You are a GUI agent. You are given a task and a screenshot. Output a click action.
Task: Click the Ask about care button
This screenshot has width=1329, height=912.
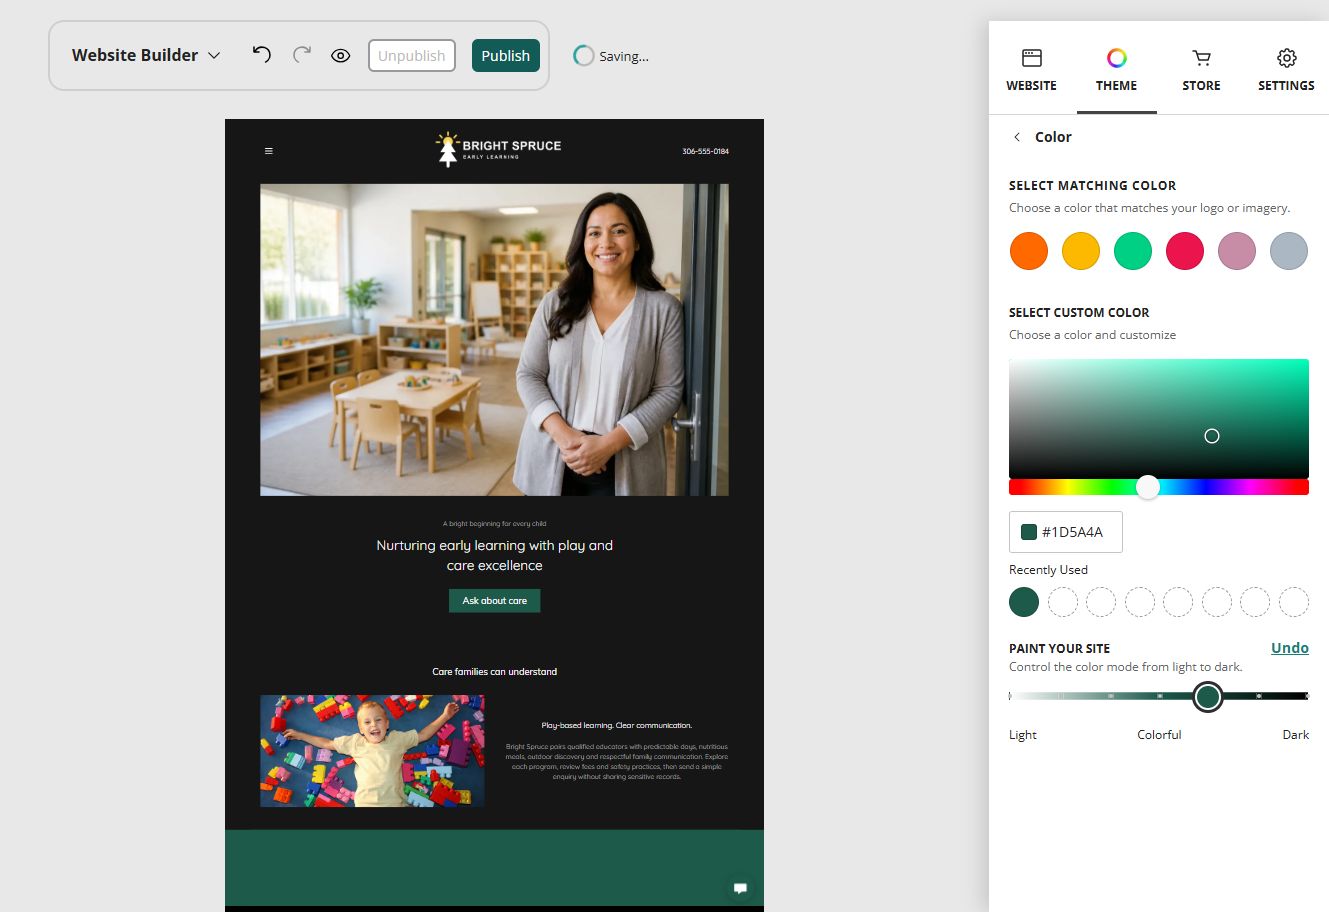495,601
